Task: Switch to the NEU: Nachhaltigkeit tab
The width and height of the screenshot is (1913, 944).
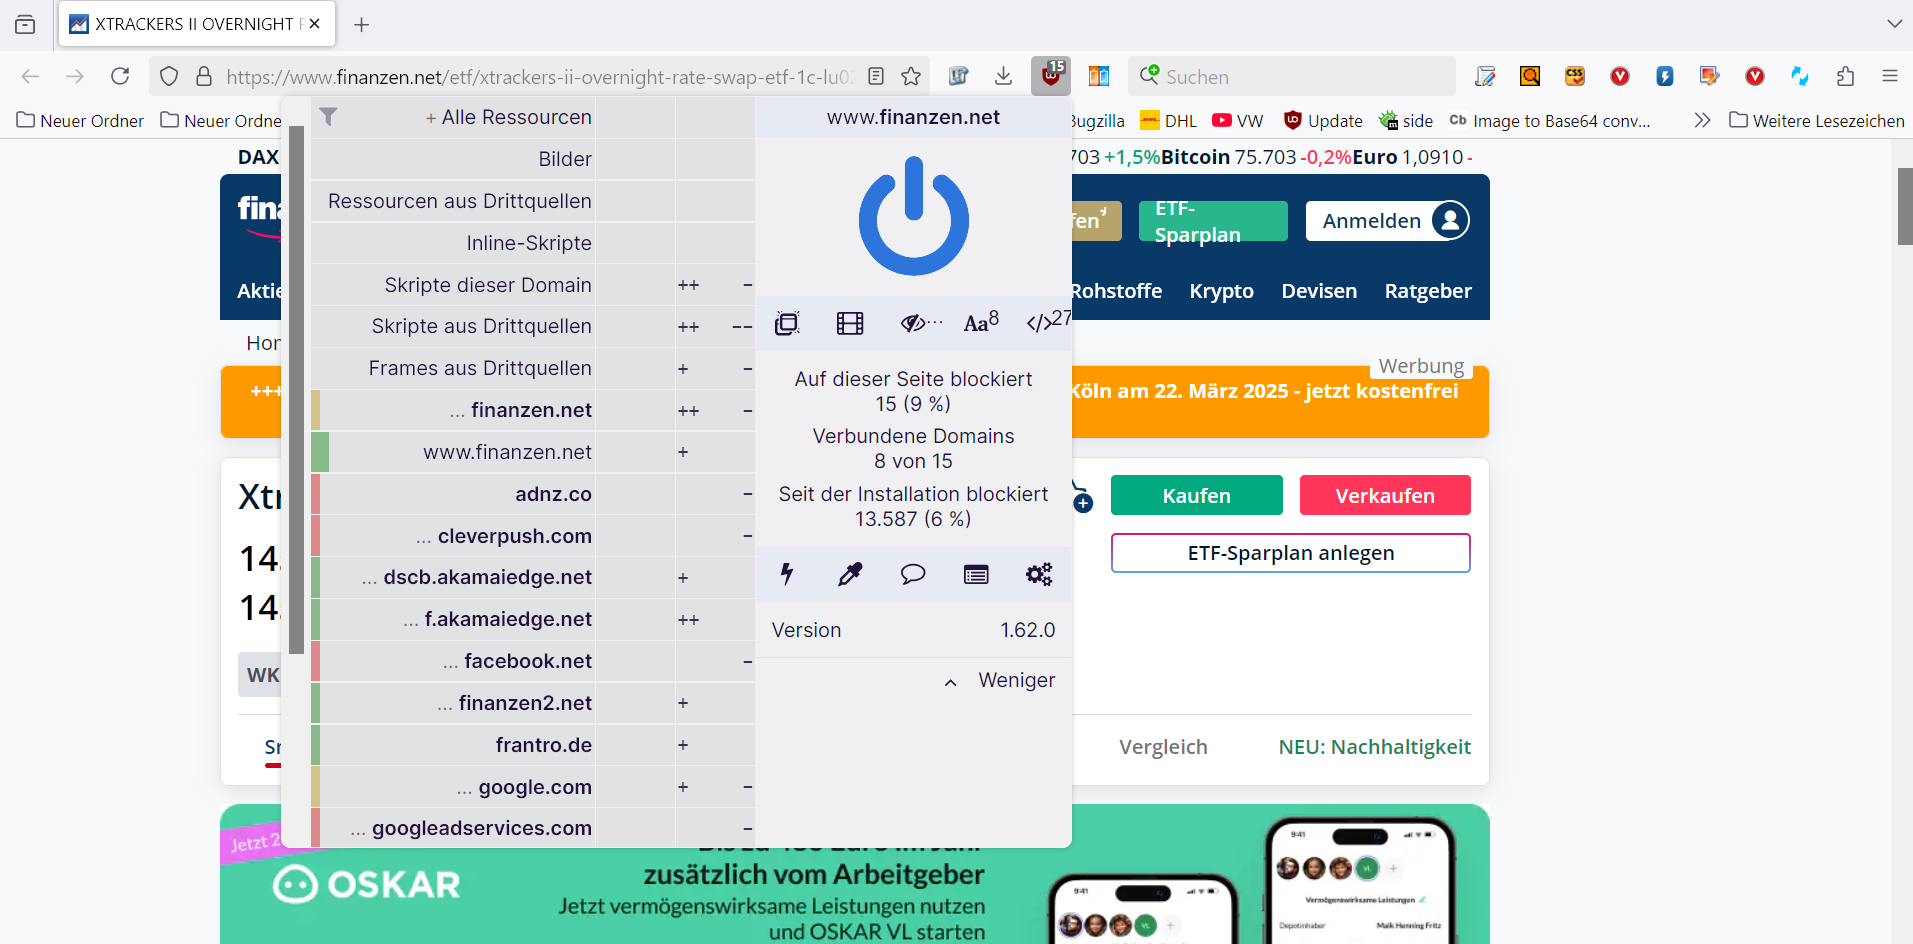Action: [x=1374, y=747]
